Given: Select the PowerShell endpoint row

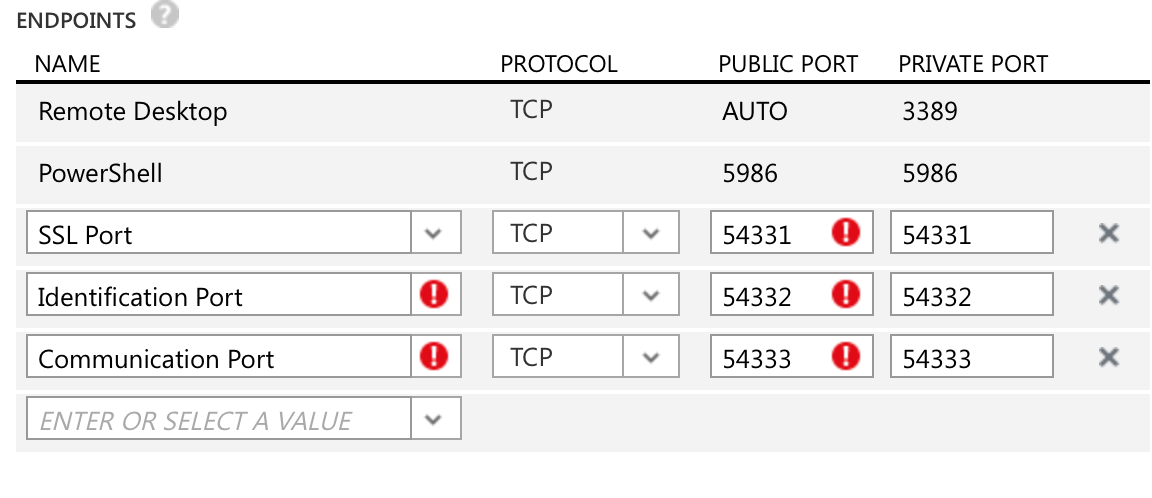Looking at the screenshot, I should pyautogui.click(x=583, y=174).
